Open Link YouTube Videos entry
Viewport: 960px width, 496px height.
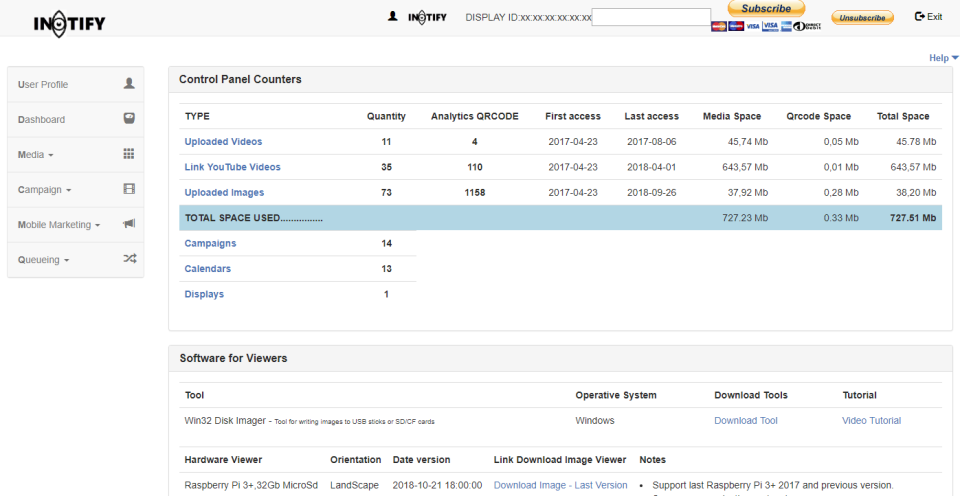click(232, 167)
